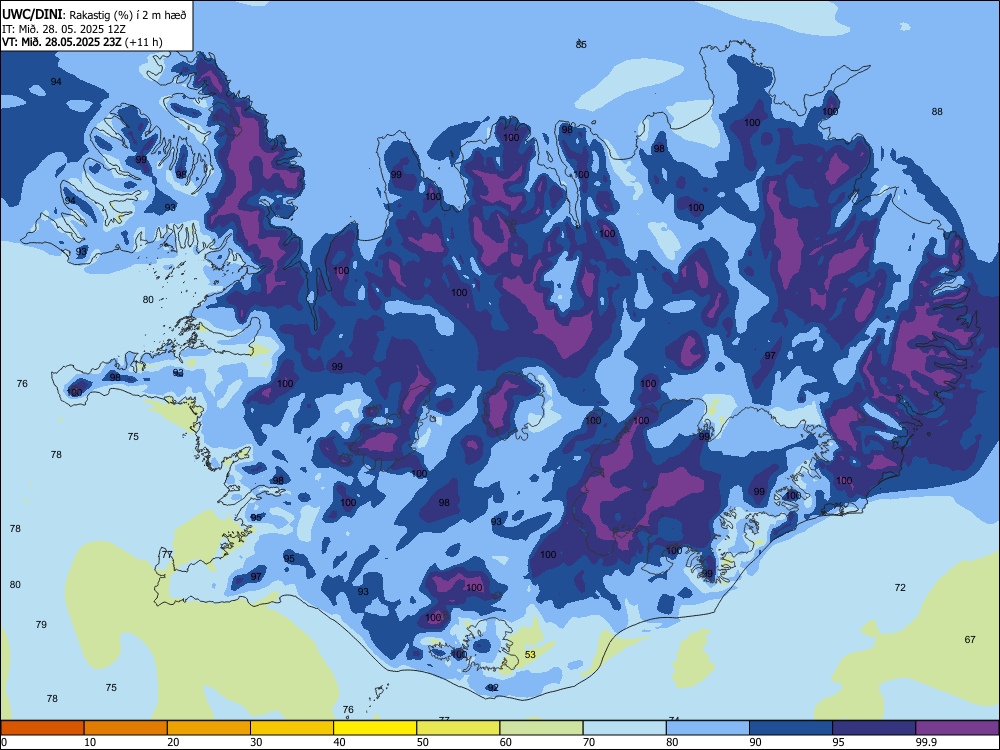Click the value 92 on the south coast

click(493, 688)
